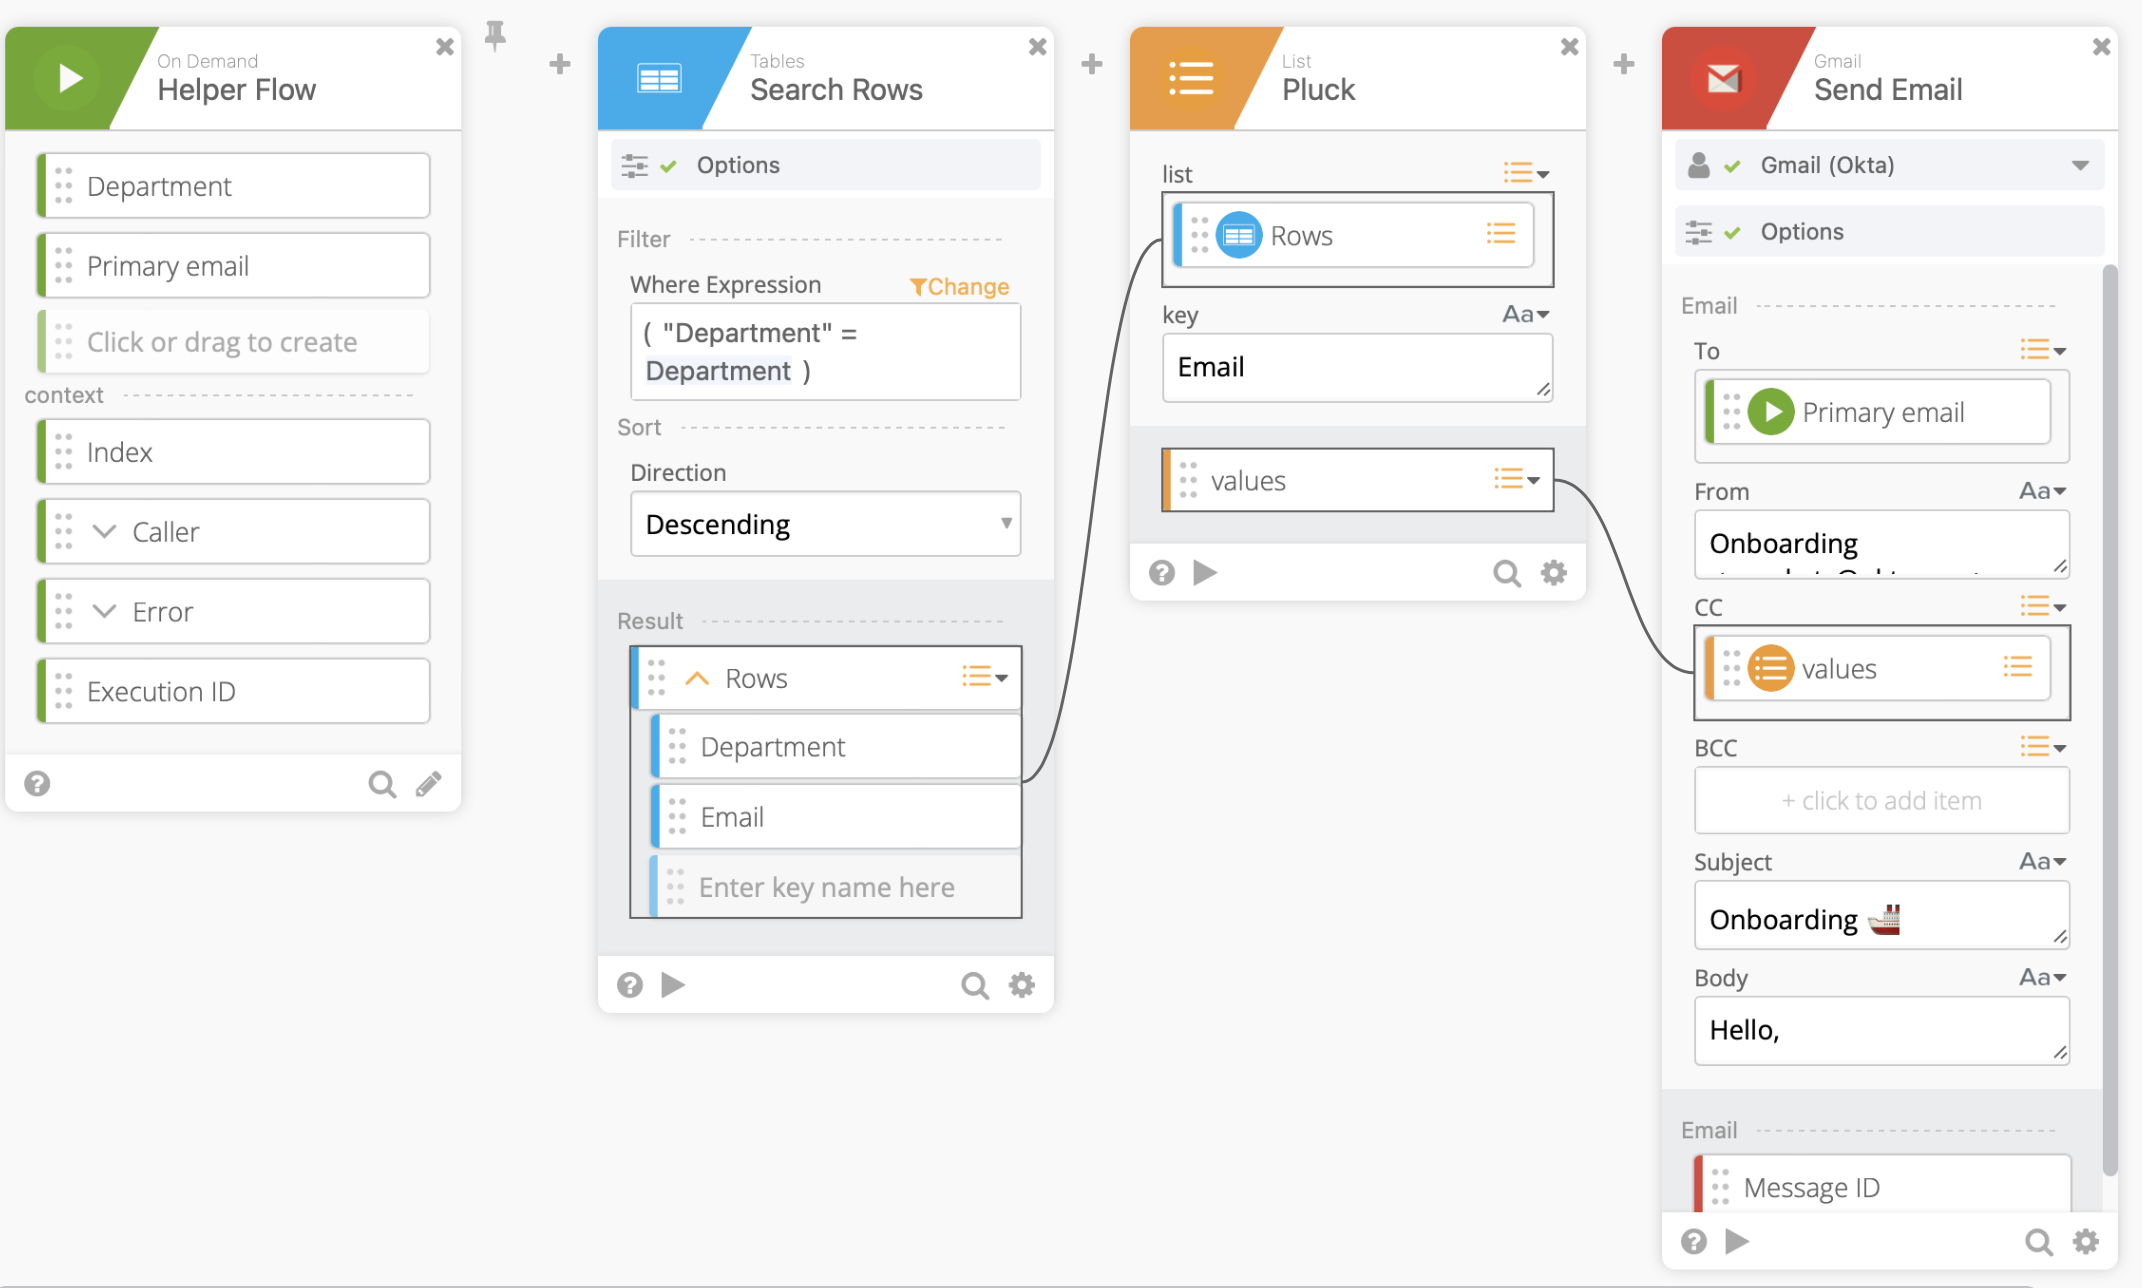Click the edit pencil on the Helper Flow card
The image size is (2142, 1288).
tap(428, 783)
